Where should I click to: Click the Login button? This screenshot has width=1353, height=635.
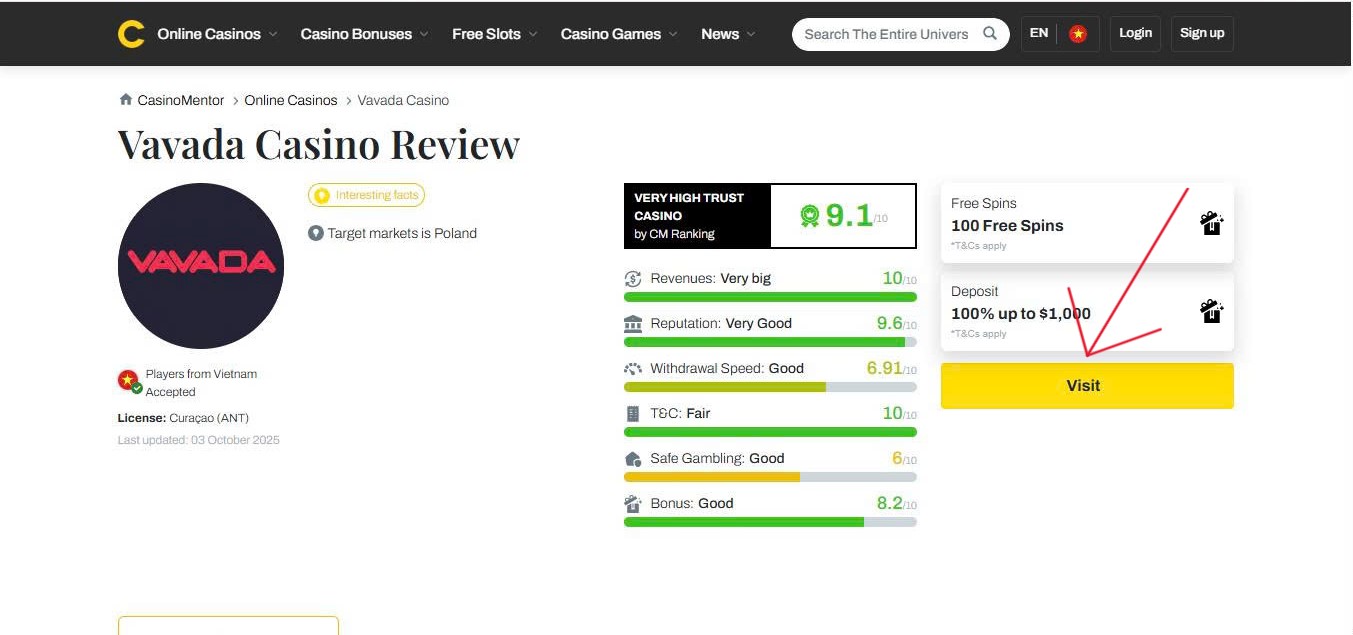click(x=1135, y=33)
